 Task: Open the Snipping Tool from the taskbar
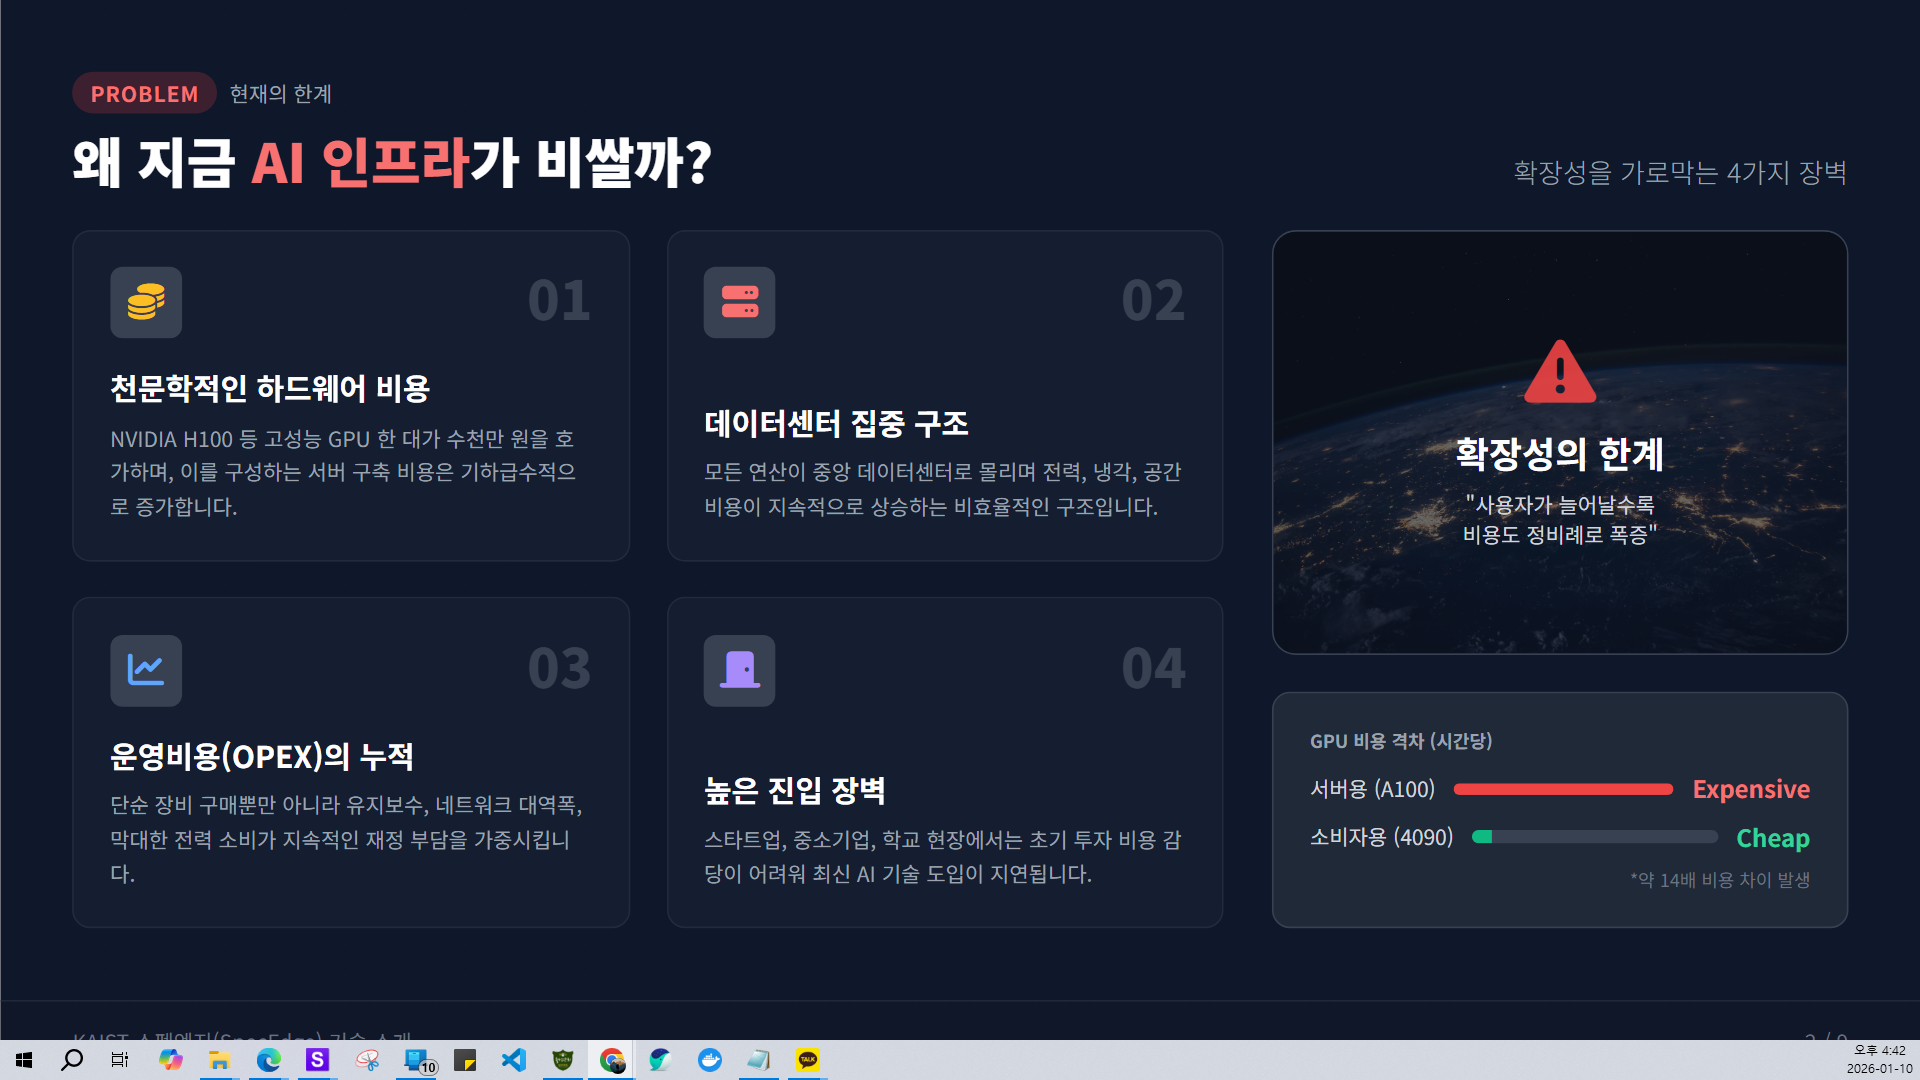tap(367, 1060)
